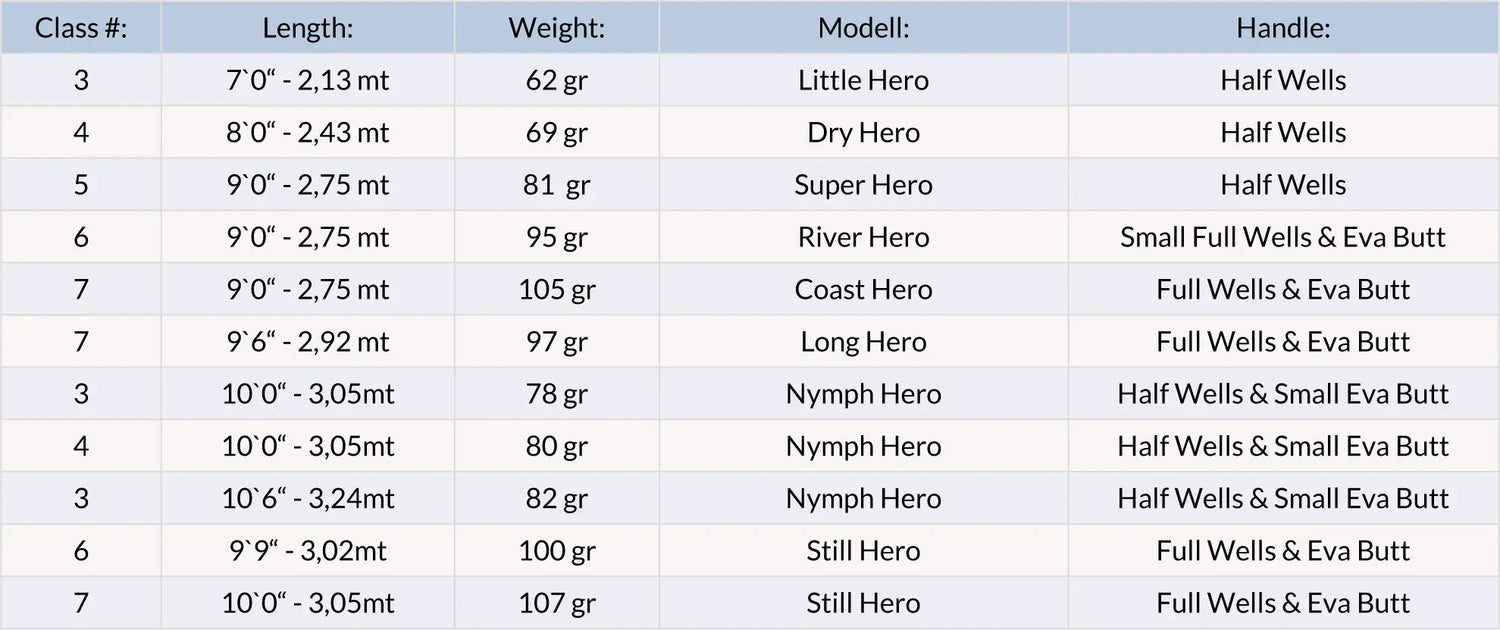Screen dimensions: 1500x630
Task: Select the Little Hero model cell
Action: click(x=864, y=80)
